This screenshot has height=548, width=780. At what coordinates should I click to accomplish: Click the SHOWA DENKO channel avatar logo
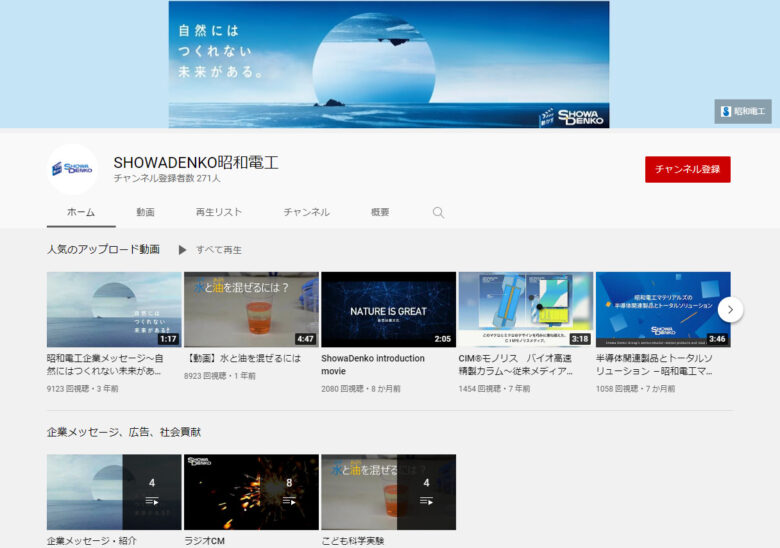tap(73, 169)
